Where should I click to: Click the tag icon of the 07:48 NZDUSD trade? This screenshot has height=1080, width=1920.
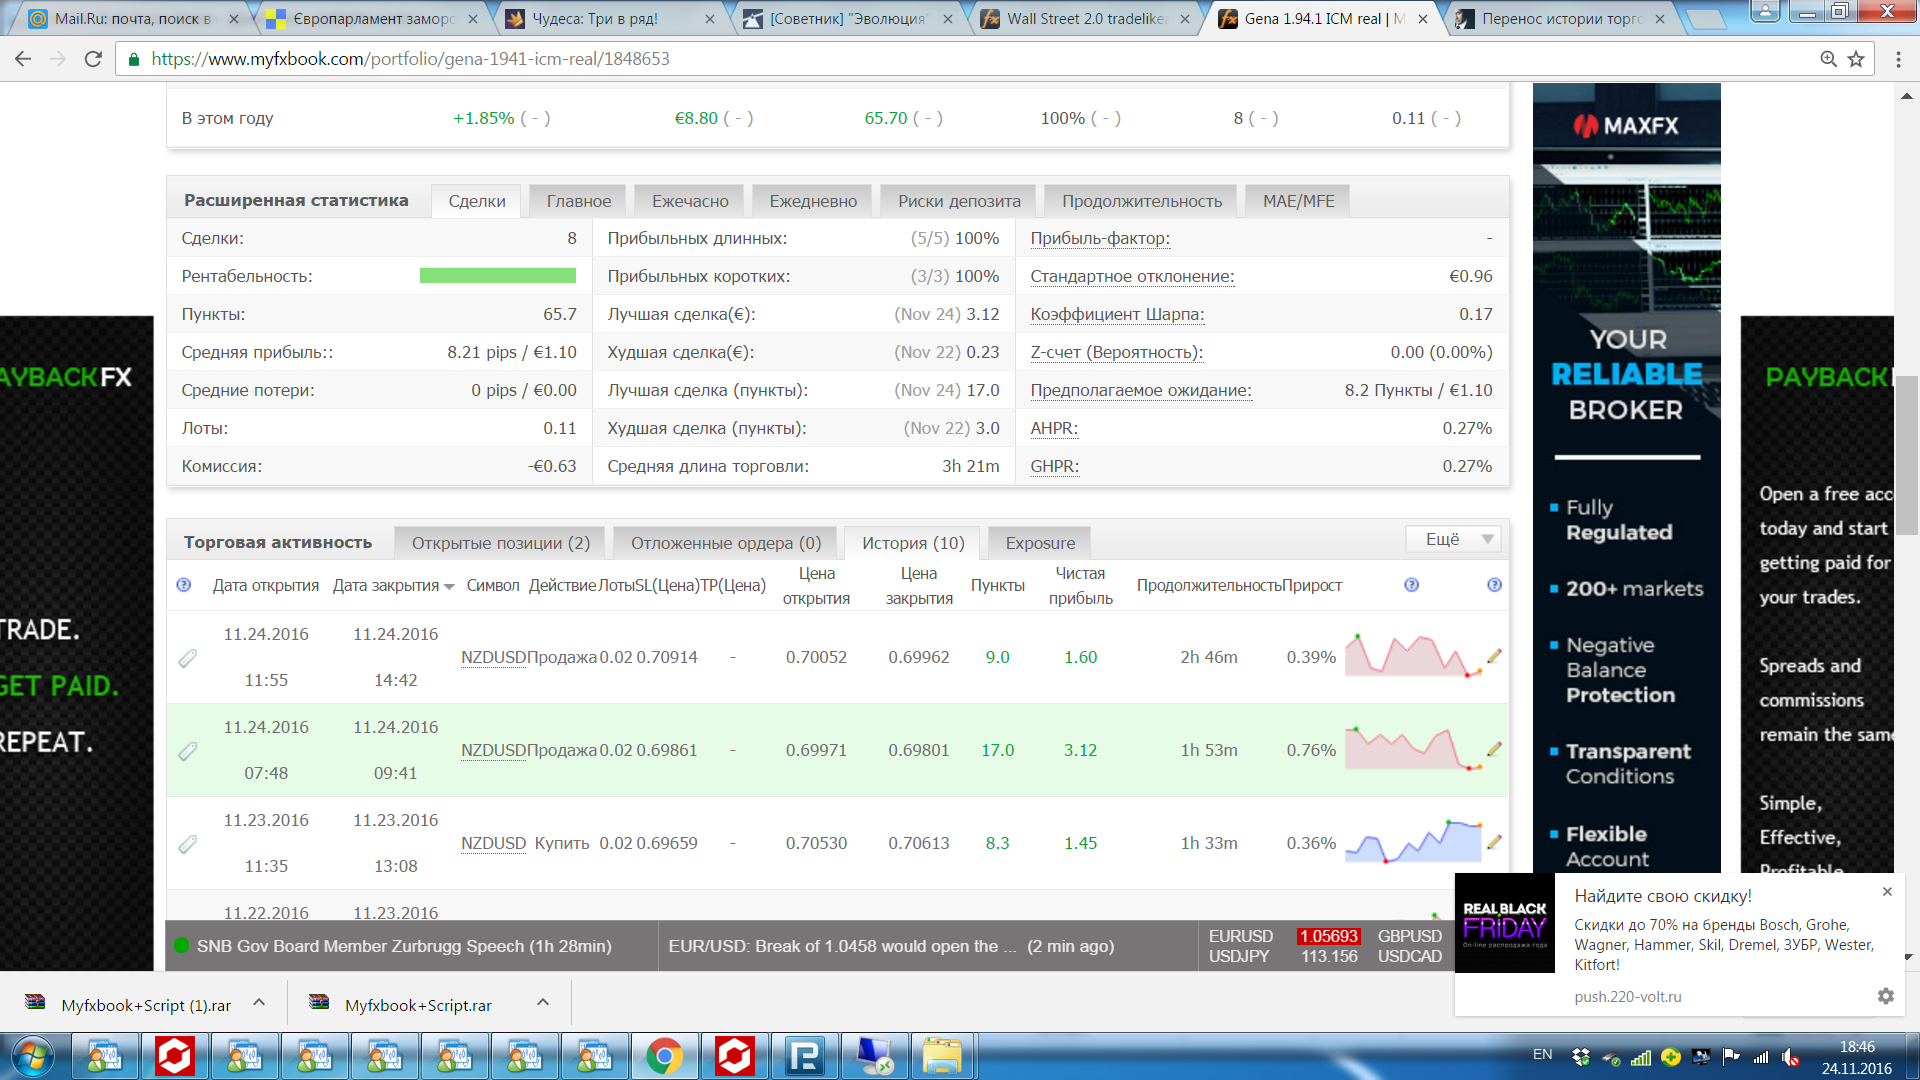pos(187,751)
